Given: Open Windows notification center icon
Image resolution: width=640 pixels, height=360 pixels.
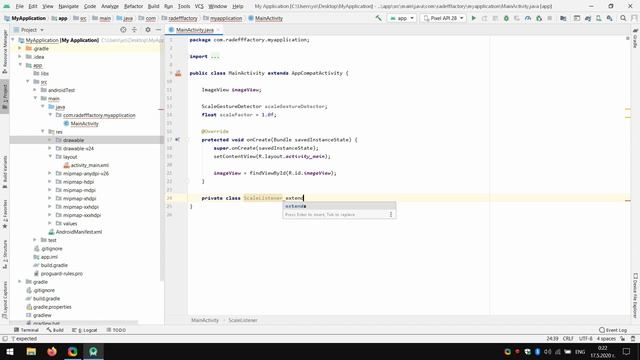Looking at the screenshot, I should 627,351.
